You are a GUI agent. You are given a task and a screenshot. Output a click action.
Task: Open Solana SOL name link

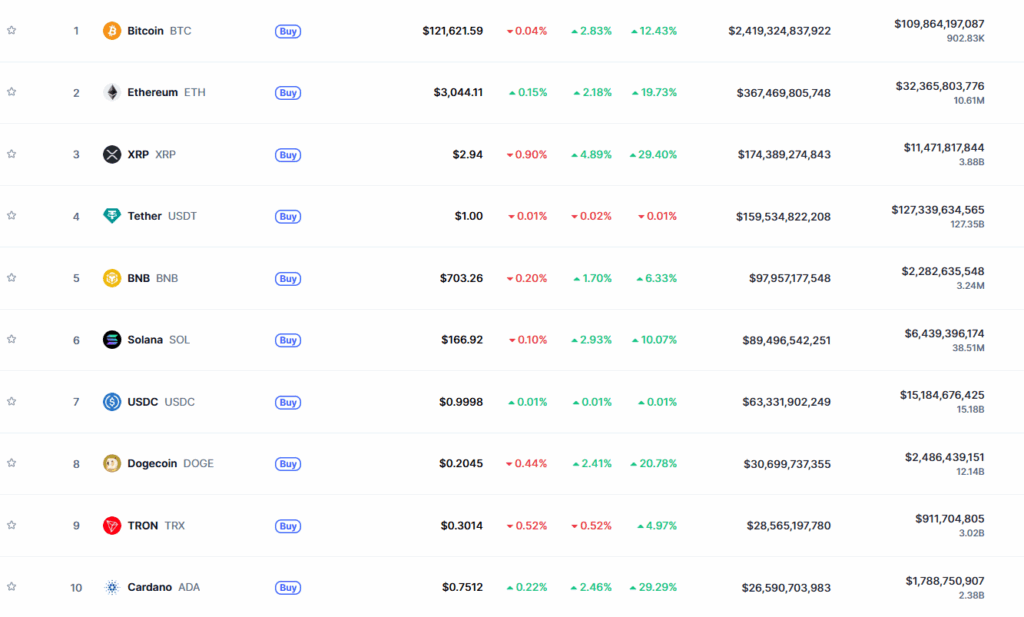coord(159,340)
